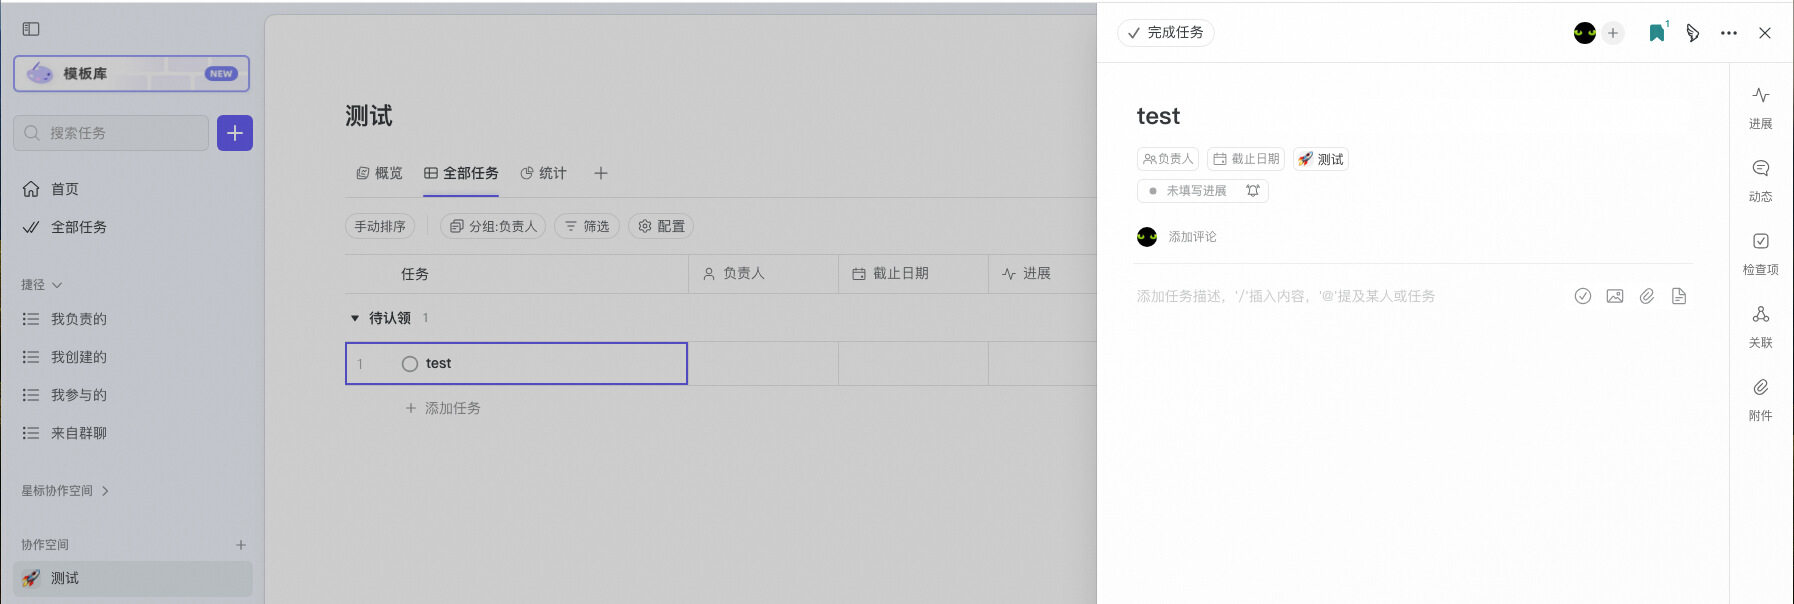Open the 分组:负责人 grouping dropdown
Viewport: 1794px width, 604px height.
[493, 227]
